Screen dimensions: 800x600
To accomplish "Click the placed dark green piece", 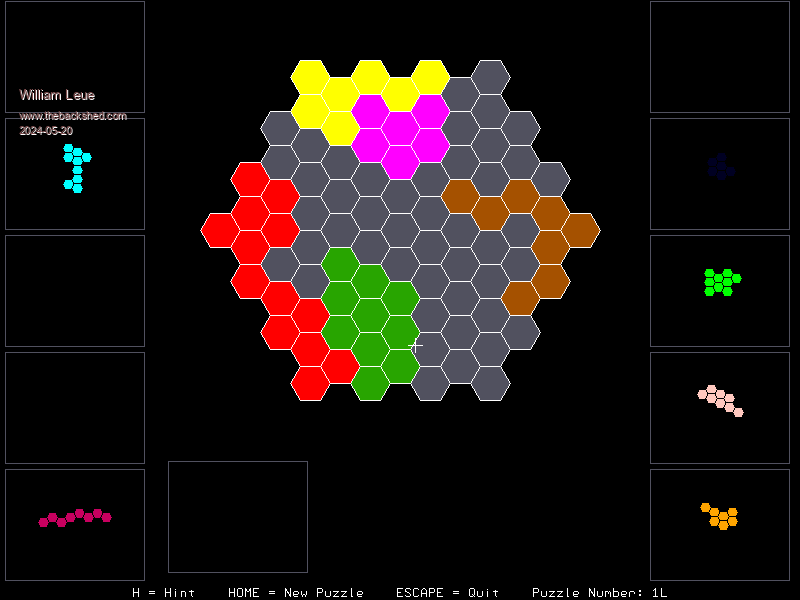I will coord(370,315).
